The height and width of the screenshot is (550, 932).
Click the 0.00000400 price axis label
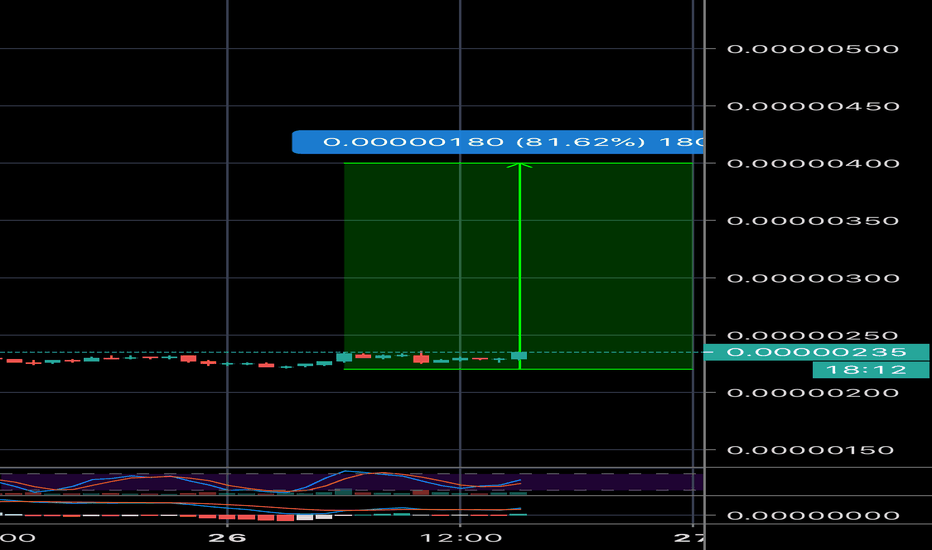click(x=813, y=164)
